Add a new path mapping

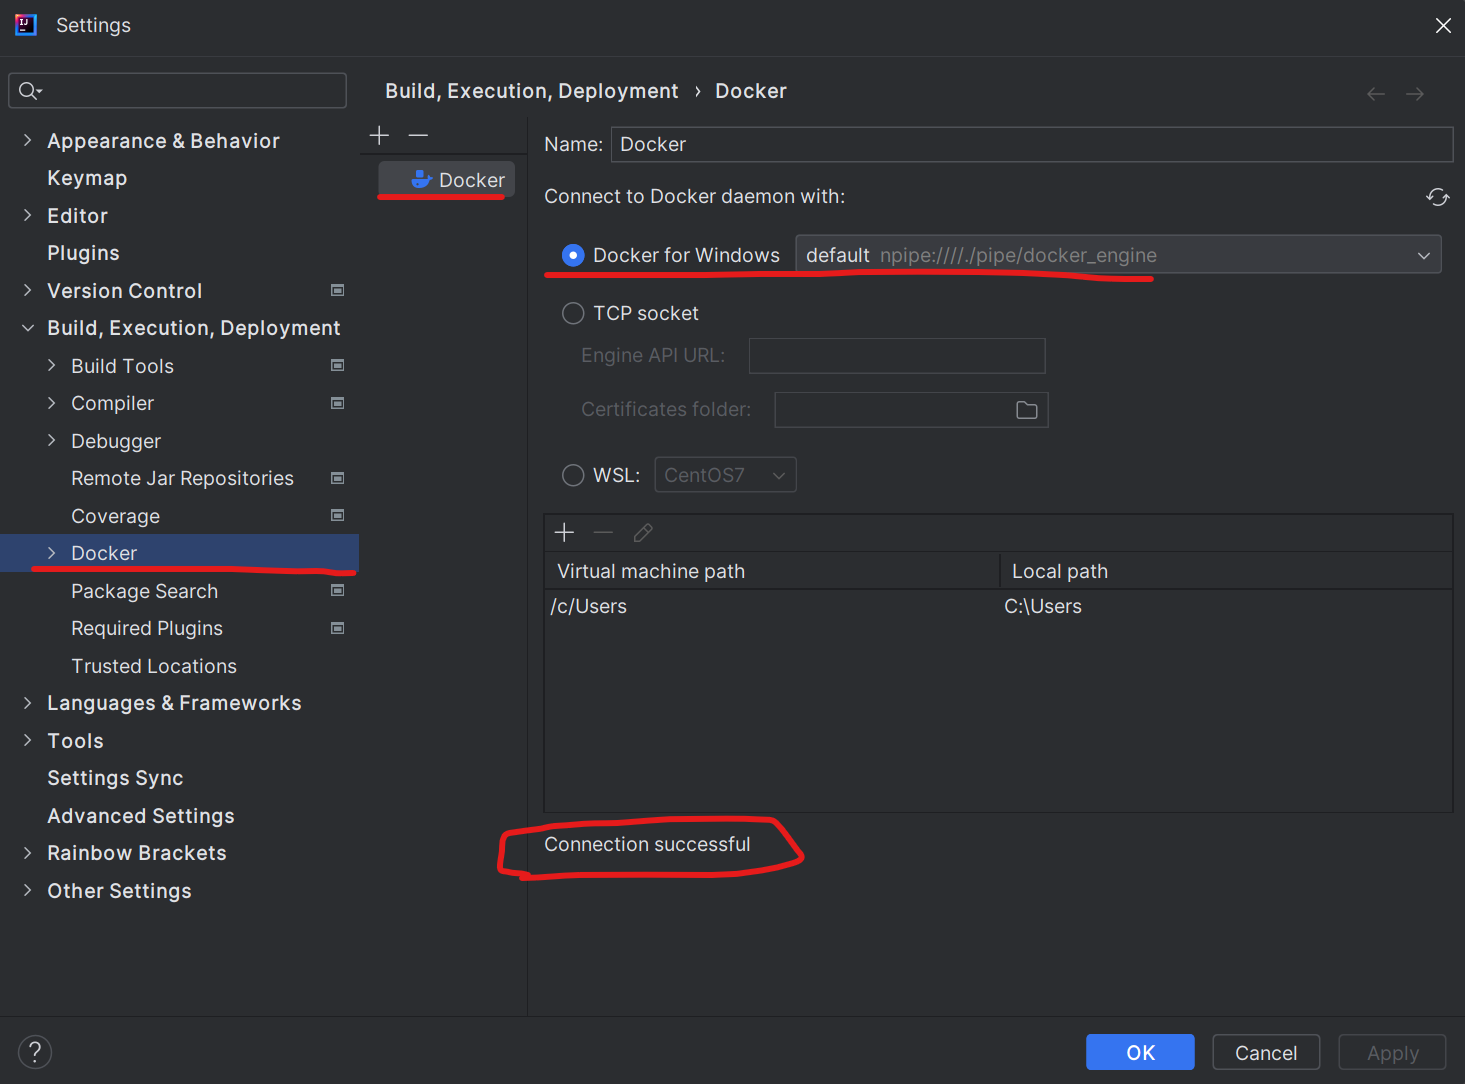(x=564, y=532)
